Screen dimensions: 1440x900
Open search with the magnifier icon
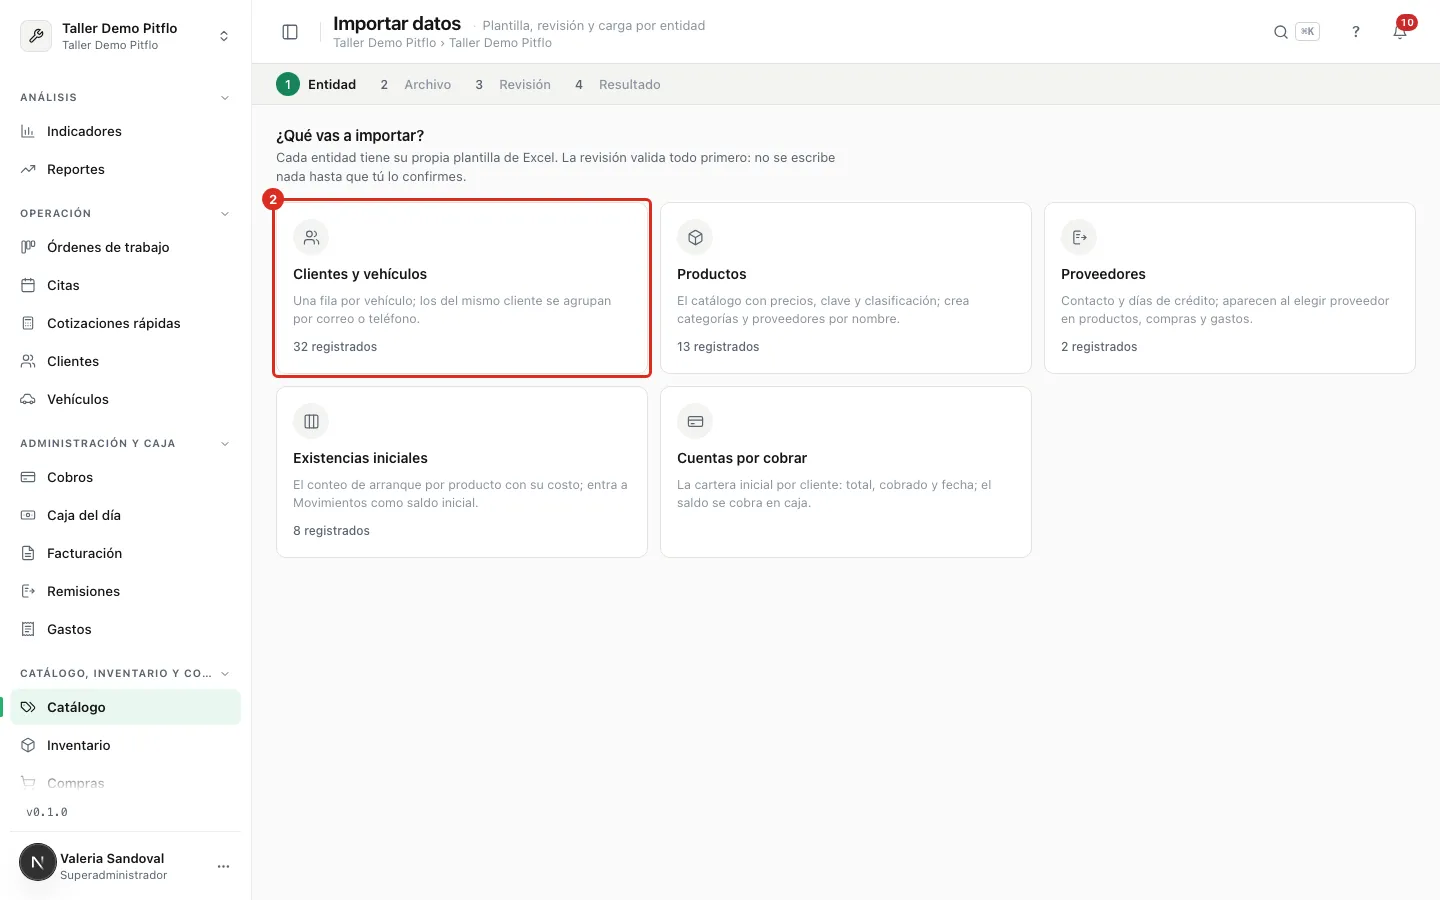pos(1281,32)
